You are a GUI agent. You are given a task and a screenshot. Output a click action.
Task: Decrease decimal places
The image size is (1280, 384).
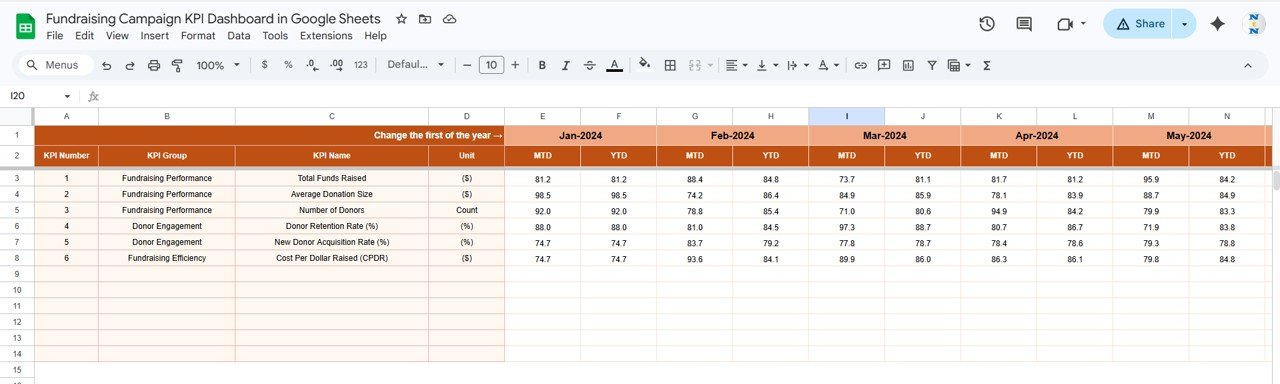(312, 65)
